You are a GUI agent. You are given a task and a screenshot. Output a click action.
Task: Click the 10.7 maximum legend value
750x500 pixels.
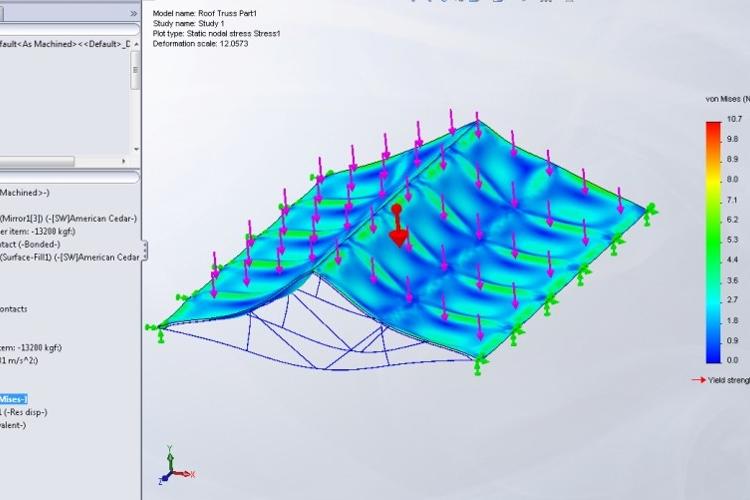[734, 119]
